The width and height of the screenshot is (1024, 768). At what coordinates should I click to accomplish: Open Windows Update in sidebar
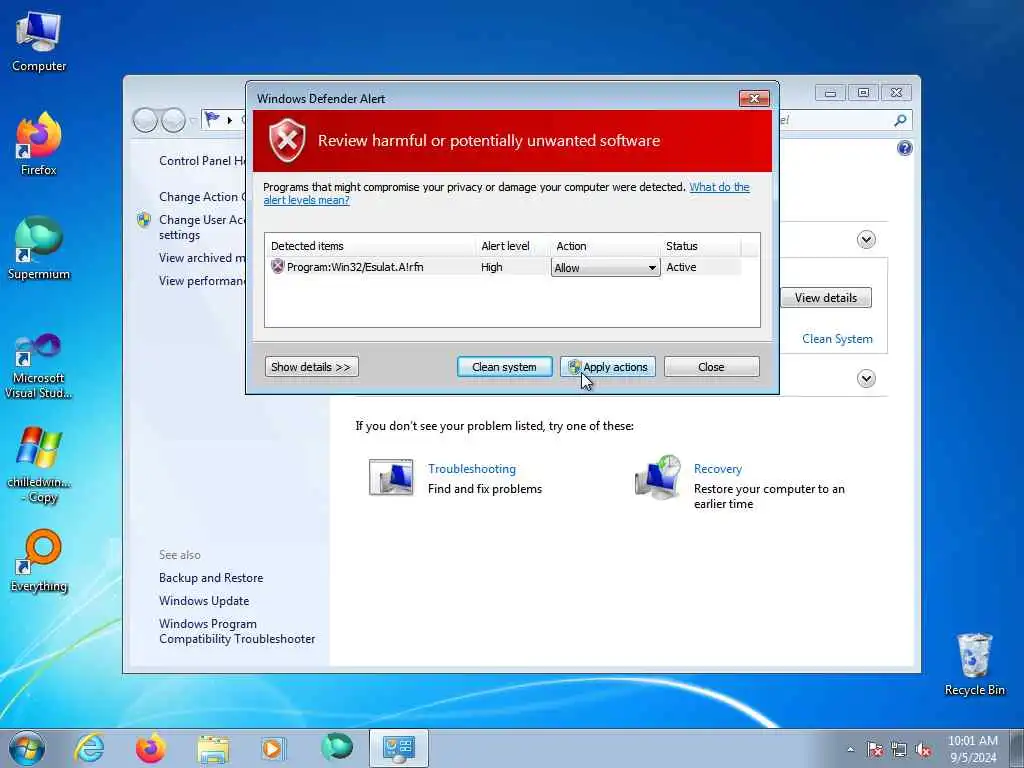pyautogui.click(x=204, y=600)
